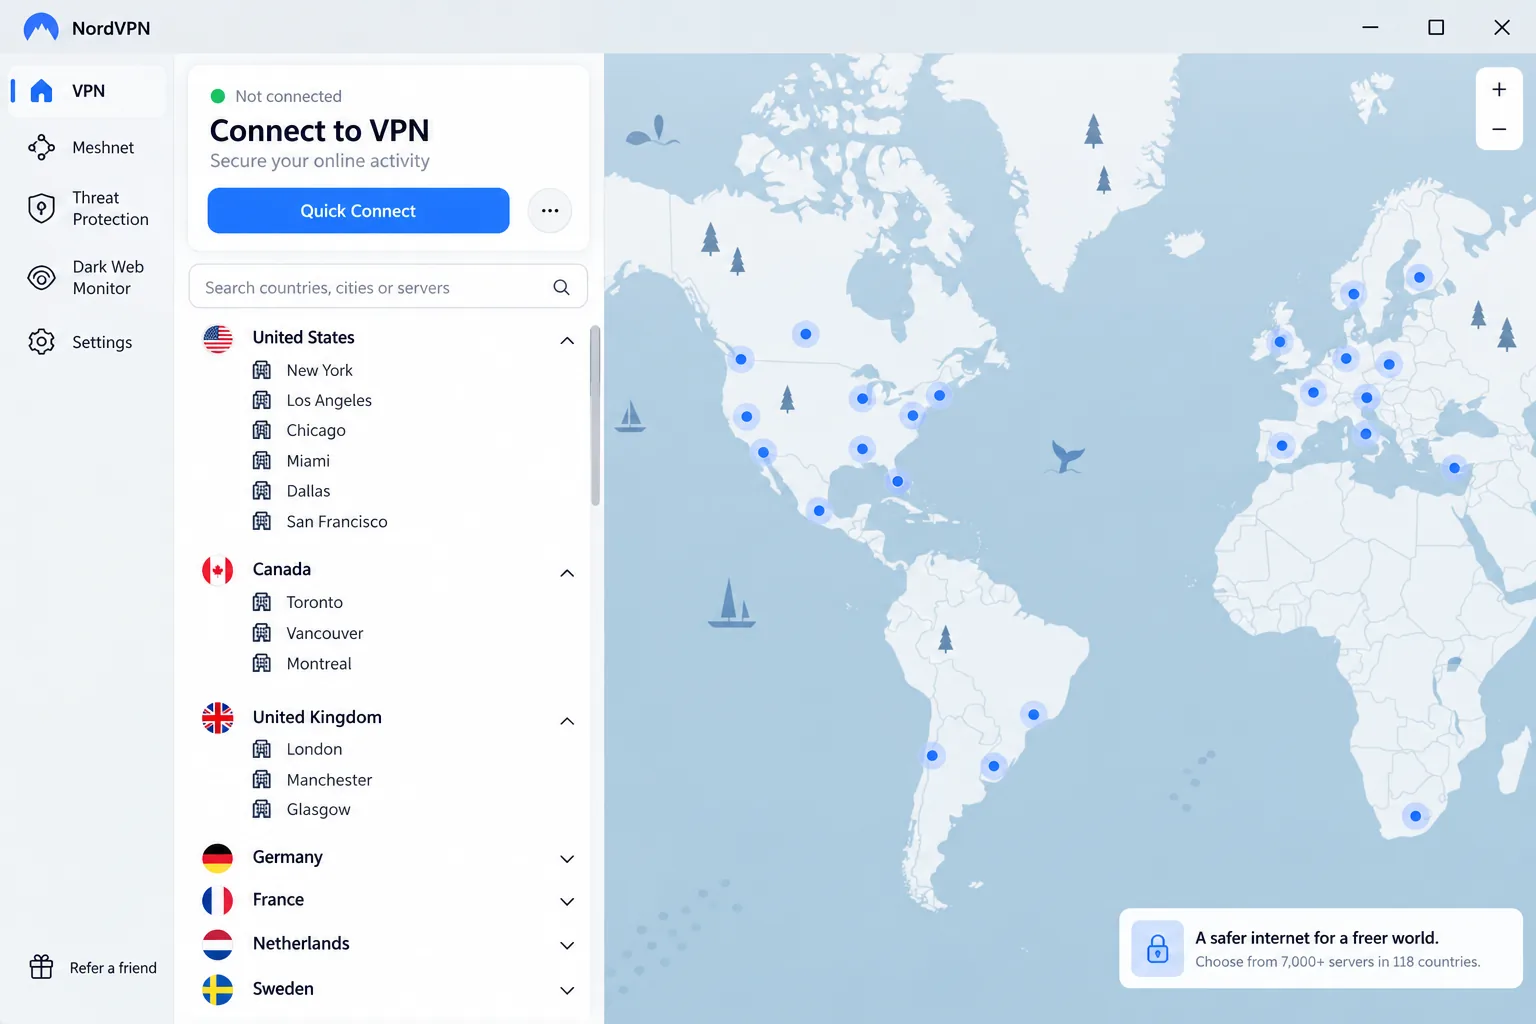Click the city icon beside London
1536x1024 pixels.
[262, 749]
